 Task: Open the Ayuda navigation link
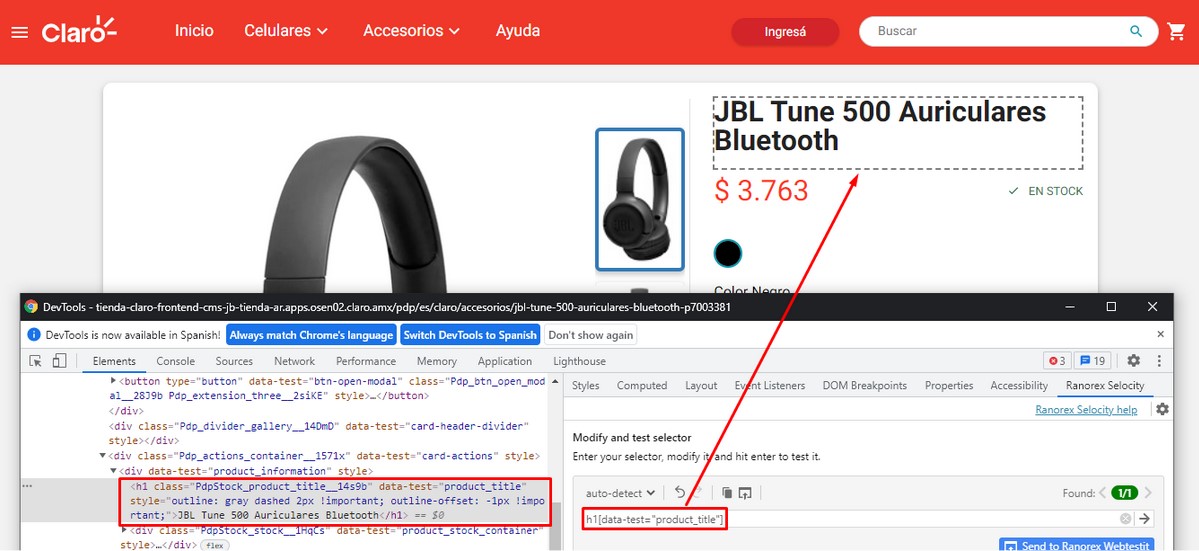tap(518, 31)
